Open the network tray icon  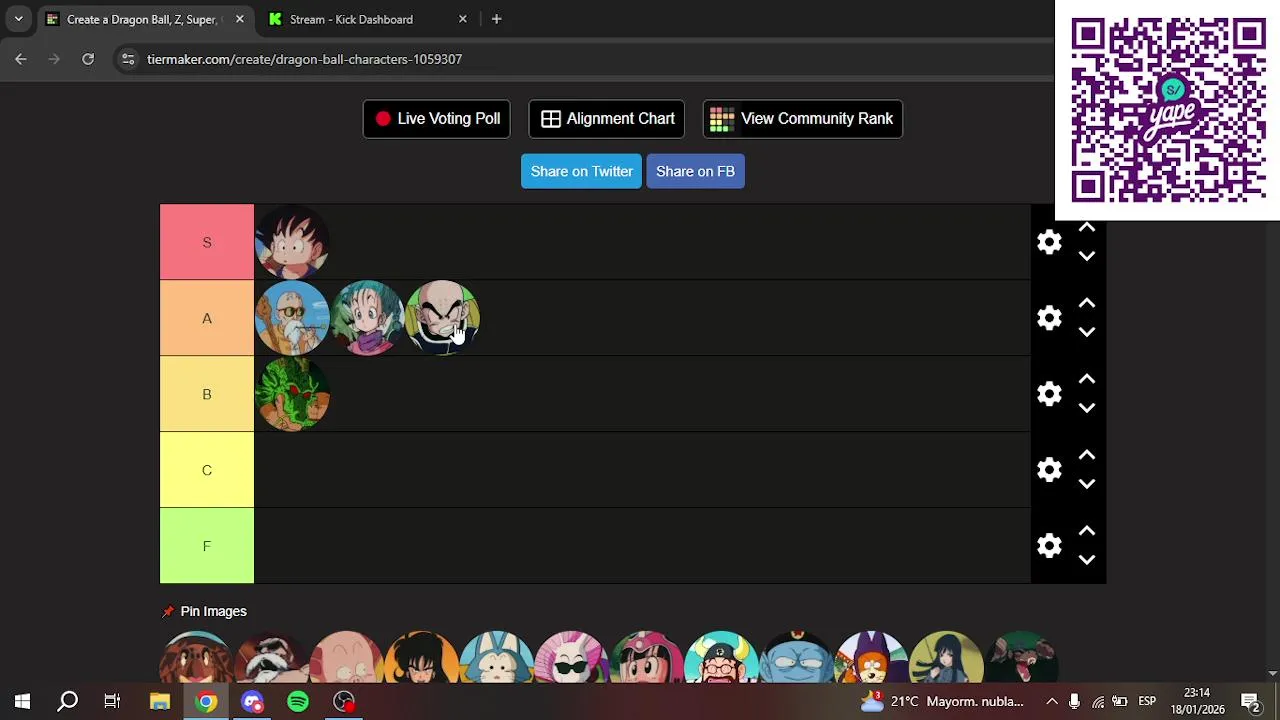pyautogui.click(x=1098, y=702)
